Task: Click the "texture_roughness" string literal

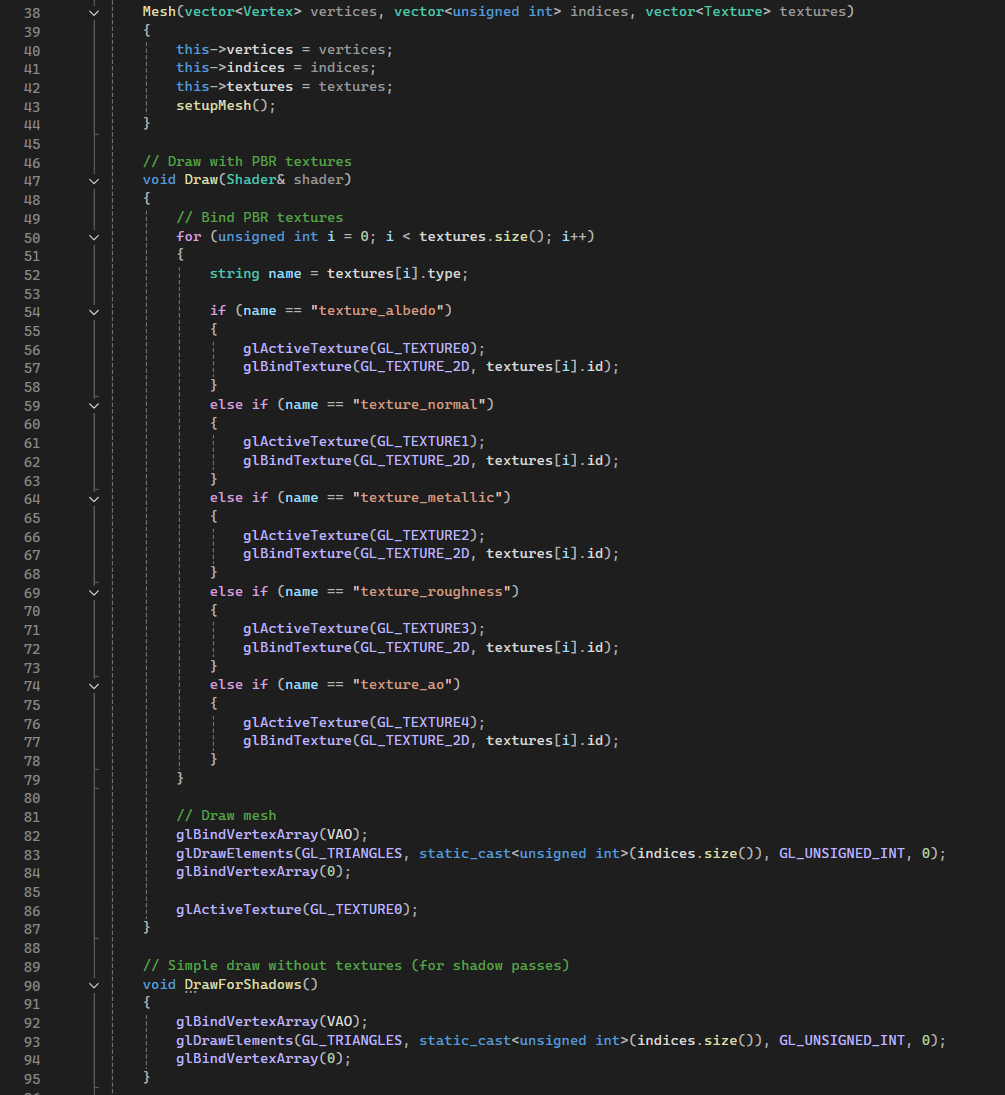Action: [435, 591]
